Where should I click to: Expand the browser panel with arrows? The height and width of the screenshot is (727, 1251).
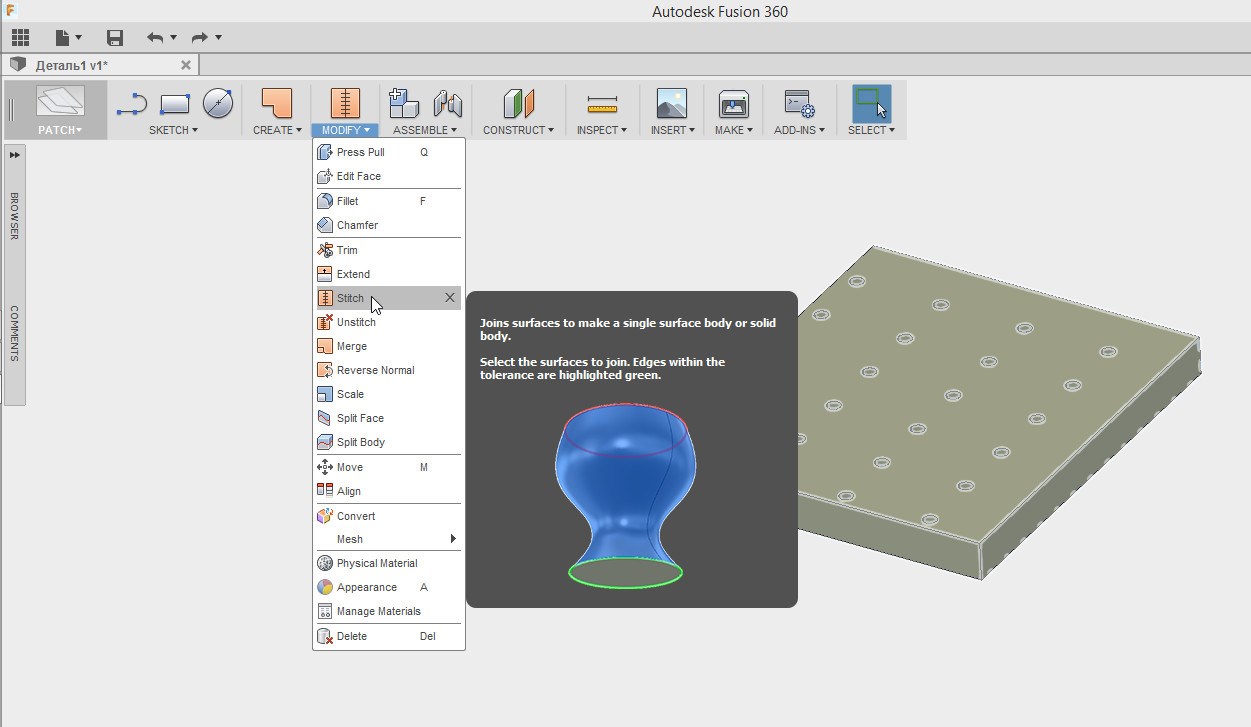click(15, 155)
